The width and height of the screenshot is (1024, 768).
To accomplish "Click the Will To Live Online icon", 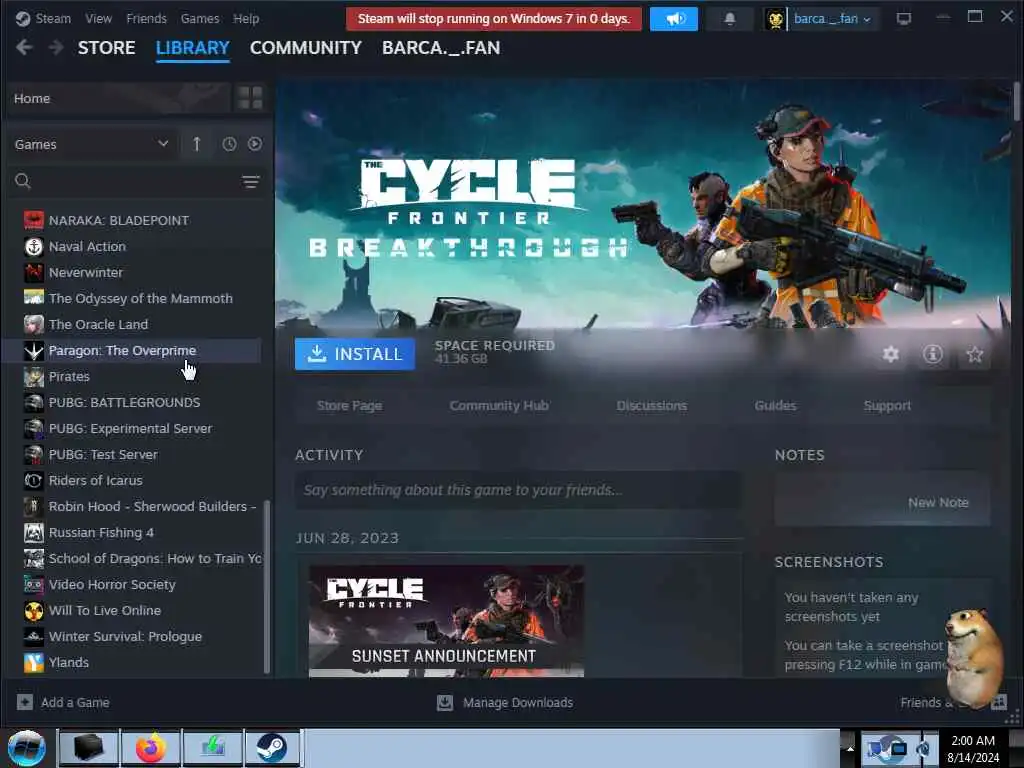I will tap(34, 610).
